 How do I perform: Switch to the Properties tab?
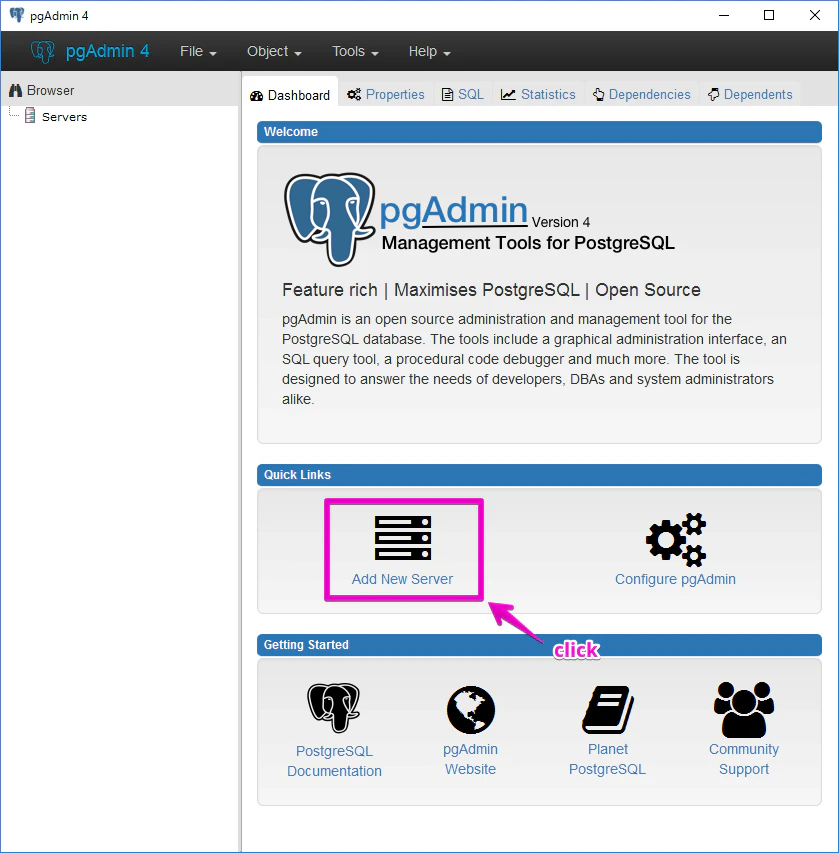386,95
